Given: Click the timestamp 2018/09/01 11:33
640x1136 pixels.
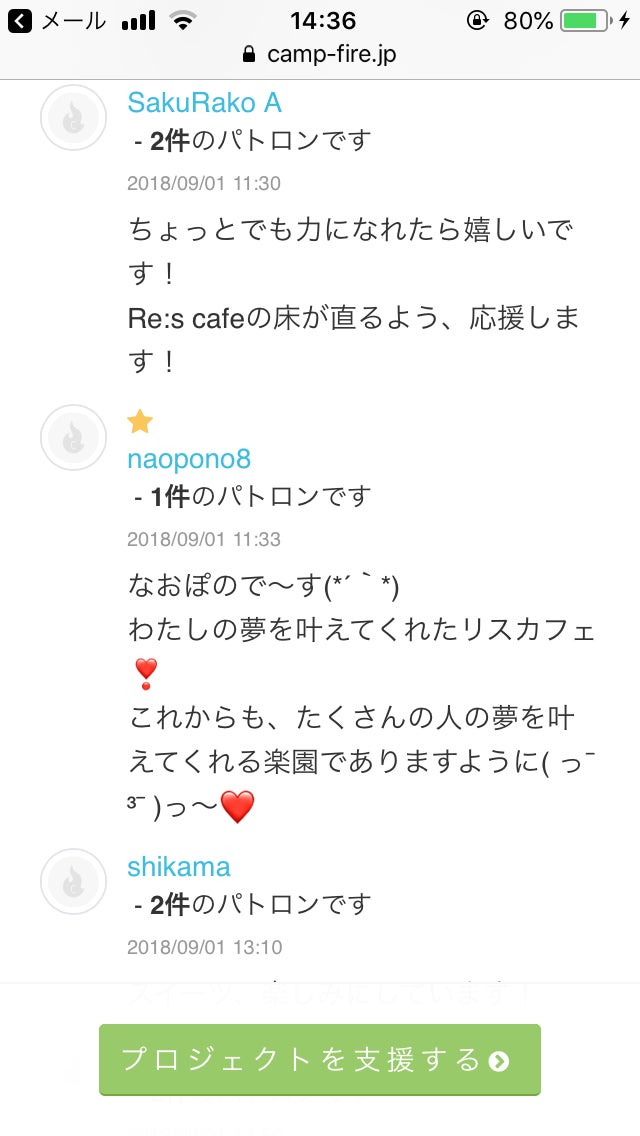Looking at the screenshot, I should tap(204, 540).
